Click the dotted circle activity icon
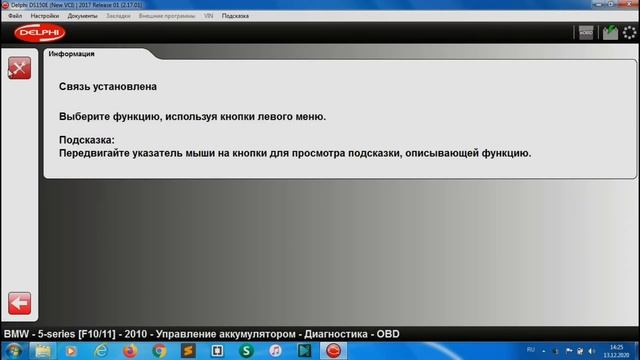This screenshot has height=360, width=640. pos(629,33)
